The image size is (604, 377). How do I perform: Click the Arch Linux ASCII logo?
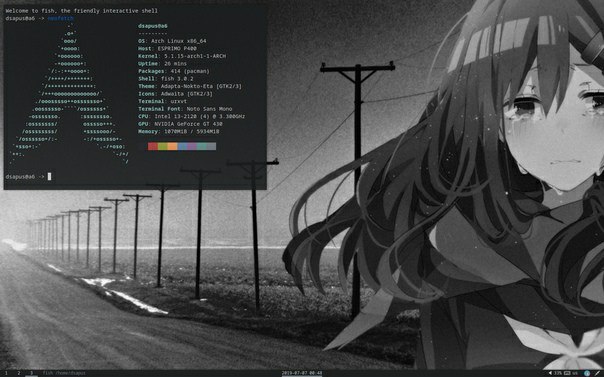[x=69, y=94]
